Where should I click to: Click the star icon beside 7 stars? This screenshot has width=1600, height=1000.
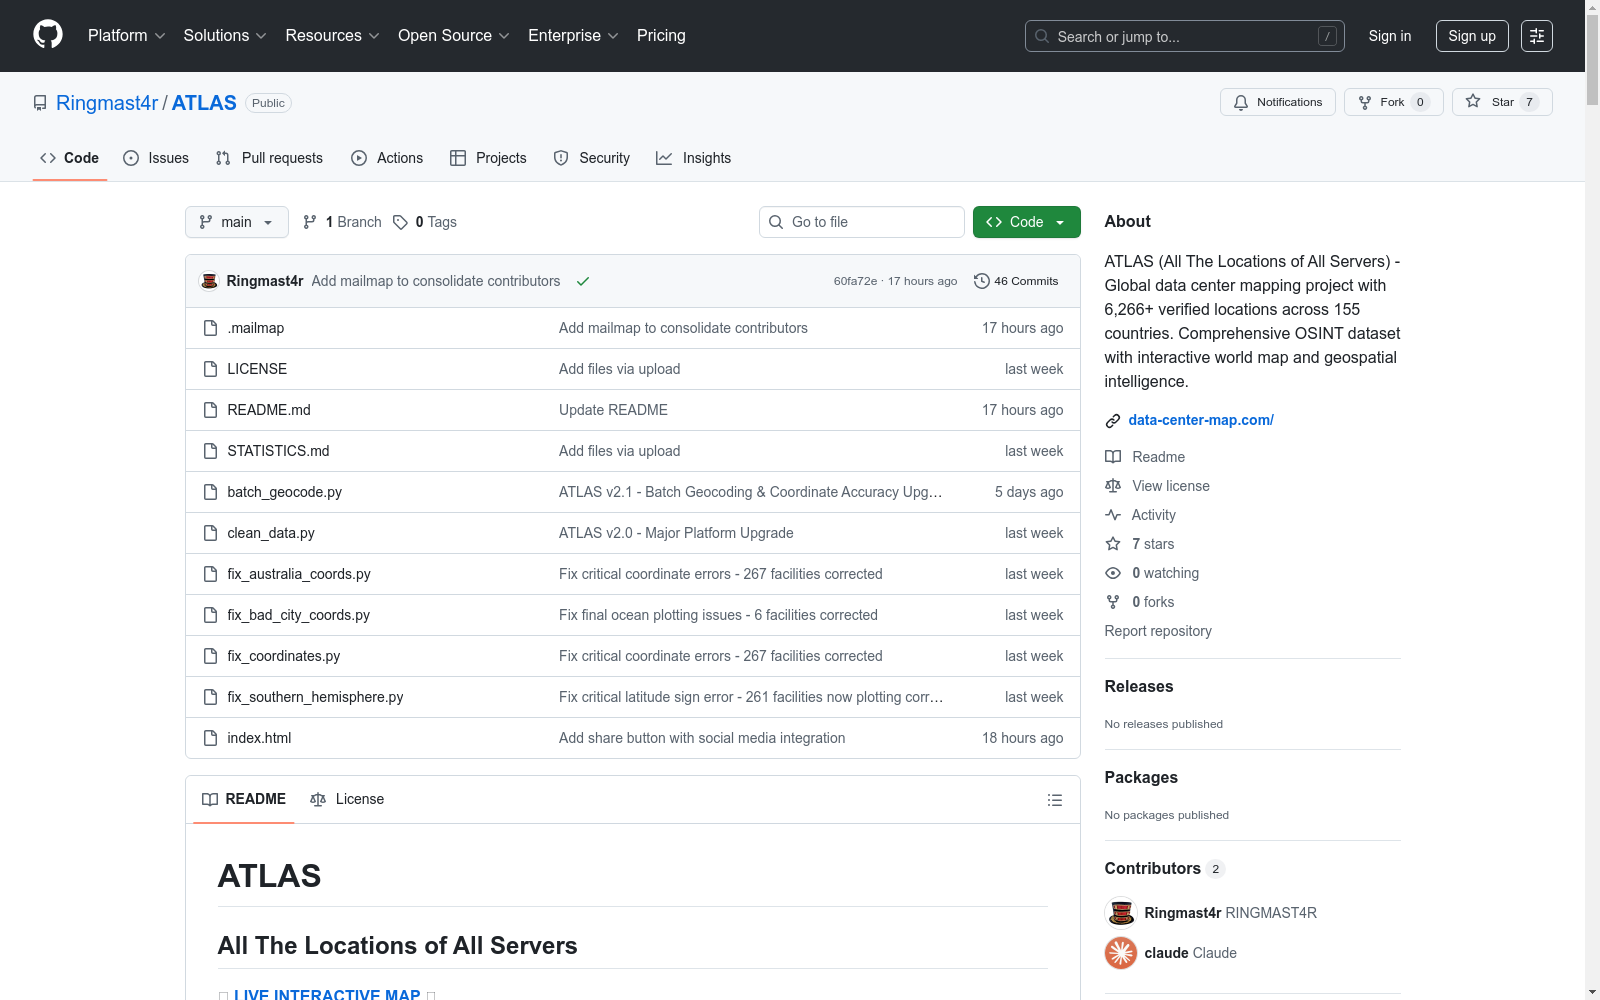tap(1113, 544)
